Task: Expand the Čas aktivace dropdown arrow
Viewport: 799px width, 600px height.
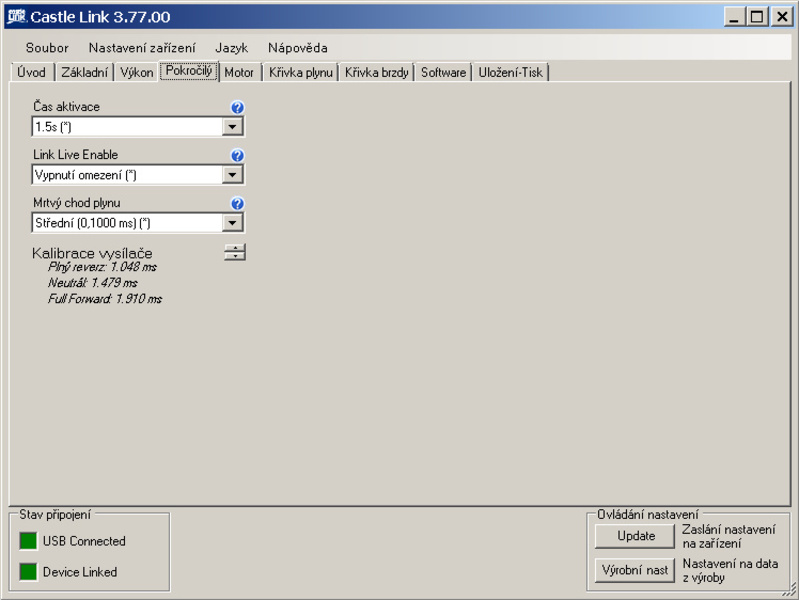Action: (x=232, y=126)
